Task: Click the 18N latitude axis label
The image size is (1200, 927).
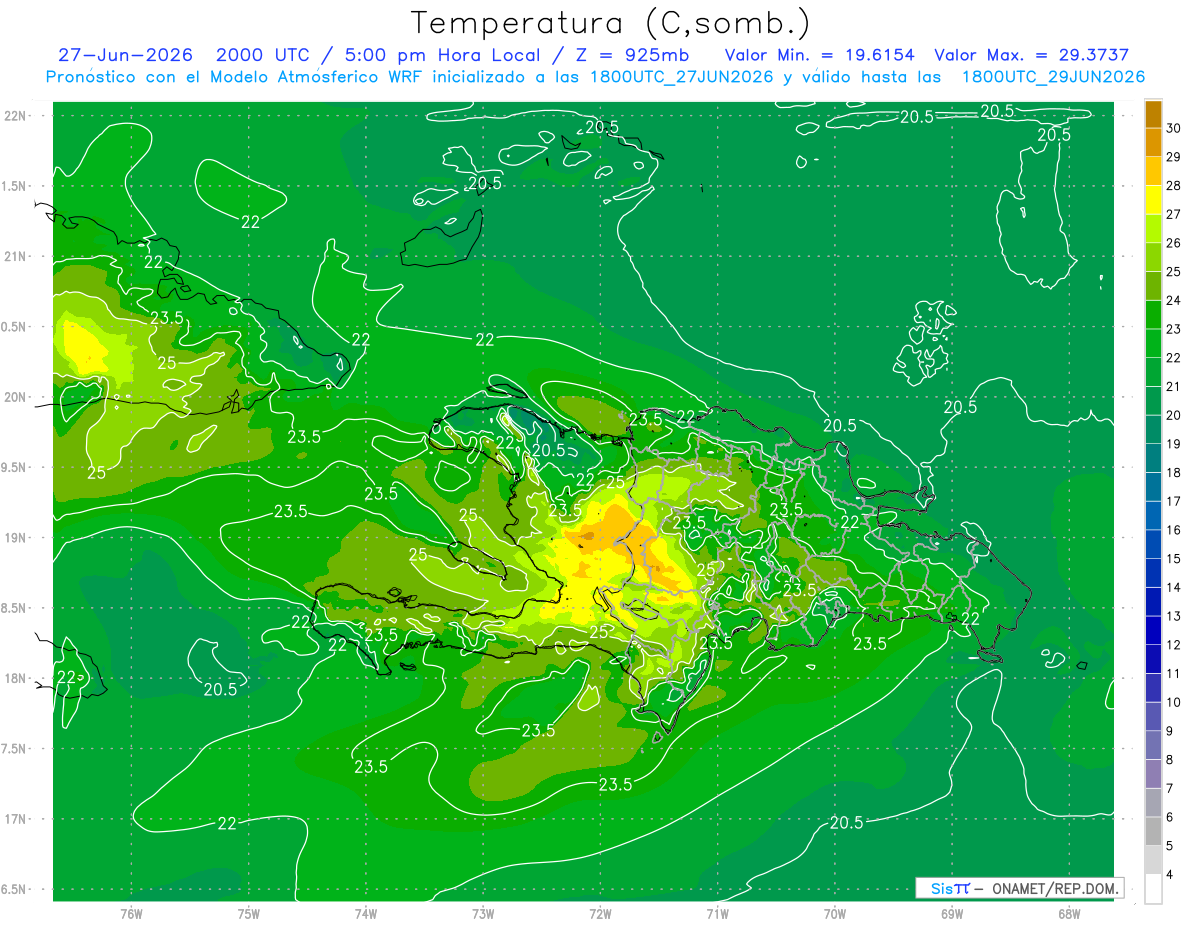Action: [15, 678]
